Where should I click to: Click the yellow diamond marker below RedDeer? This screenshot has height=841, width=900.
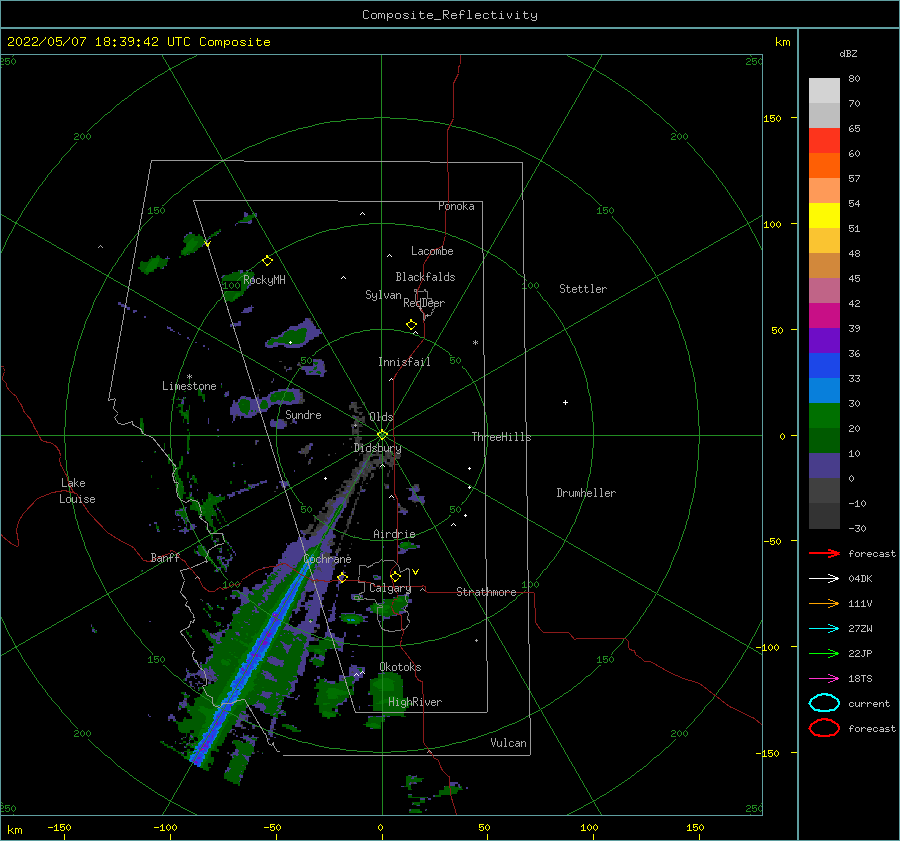click(411, 325)
